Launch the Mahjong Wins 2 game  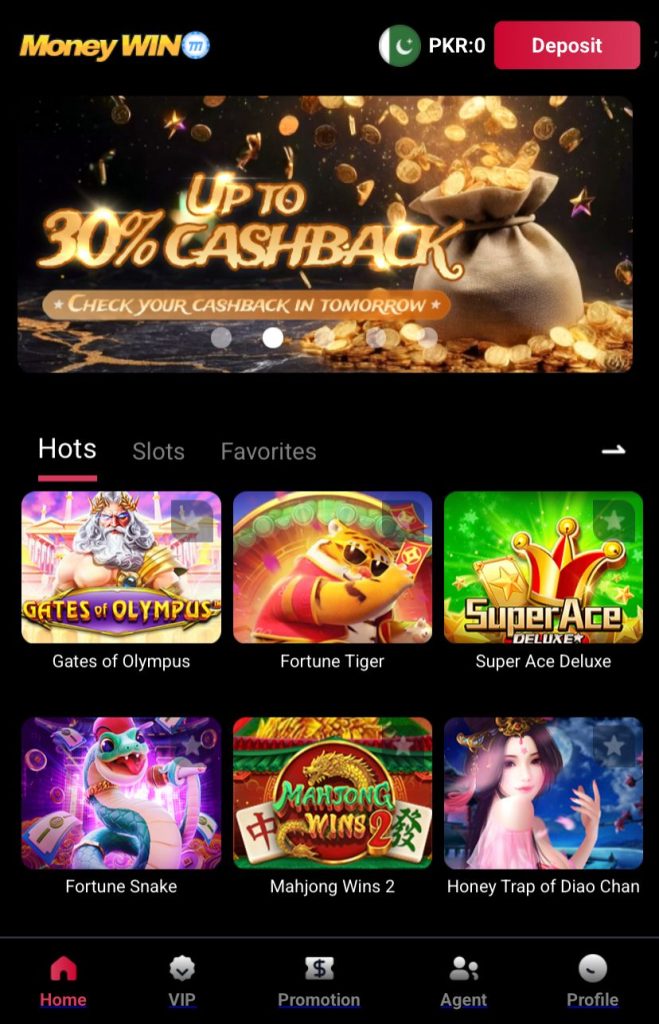(332, 793)
